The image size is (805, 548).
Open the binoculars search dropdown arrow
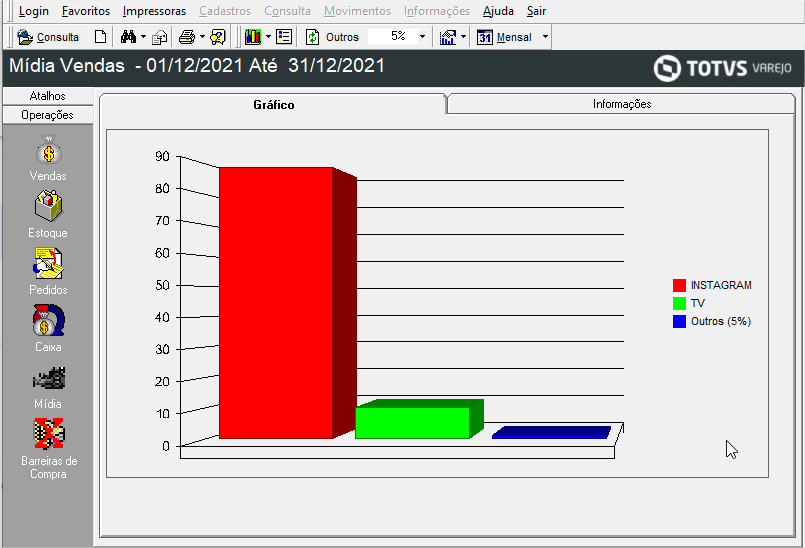143,37
